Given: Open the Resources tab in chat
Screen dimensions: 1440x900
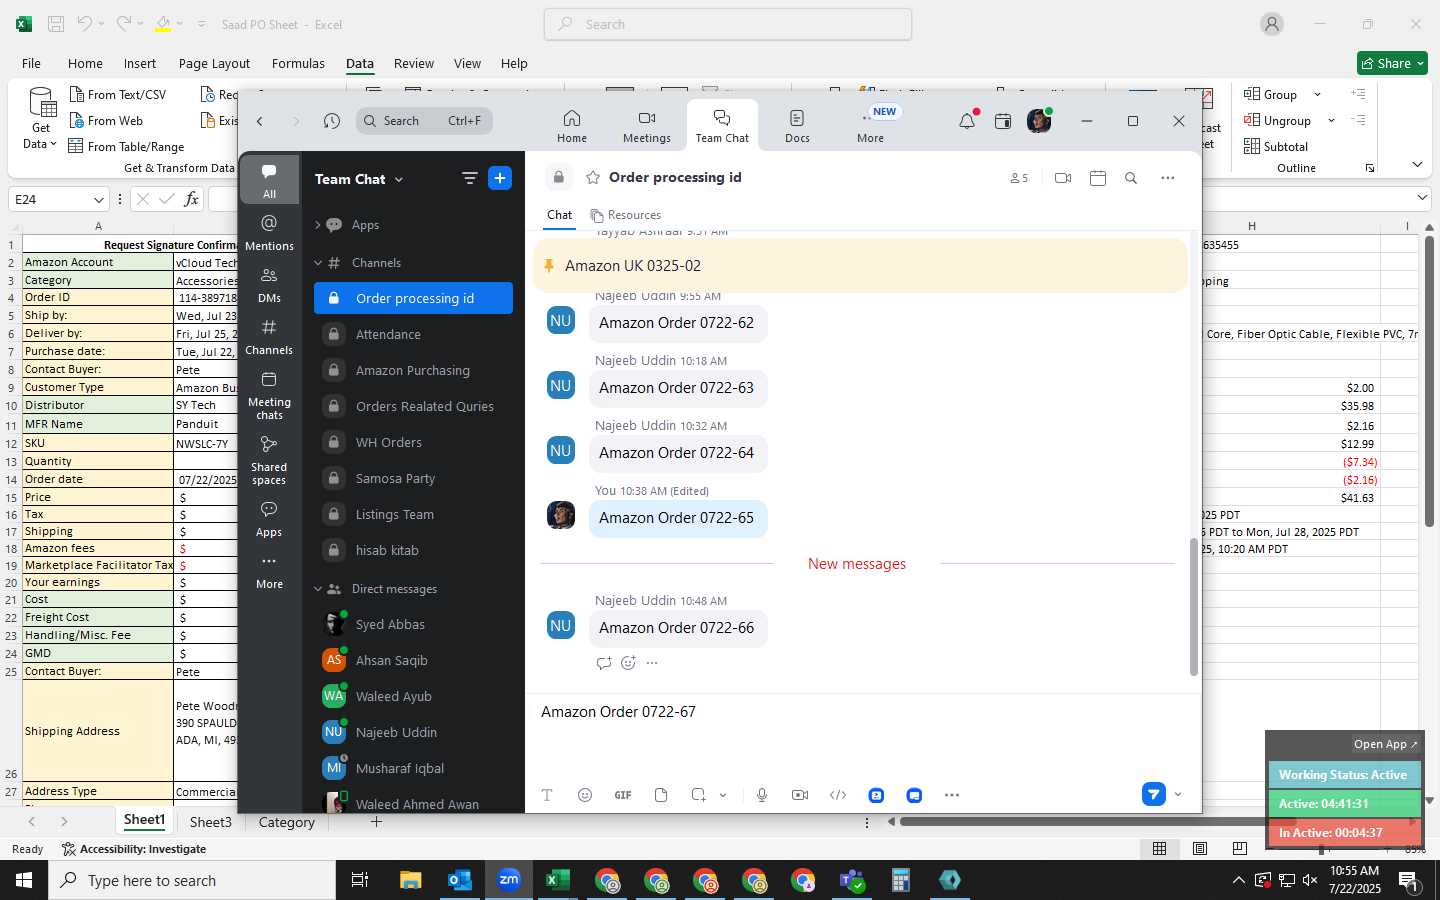Looking at the screenshot, I should coord(626,215).
